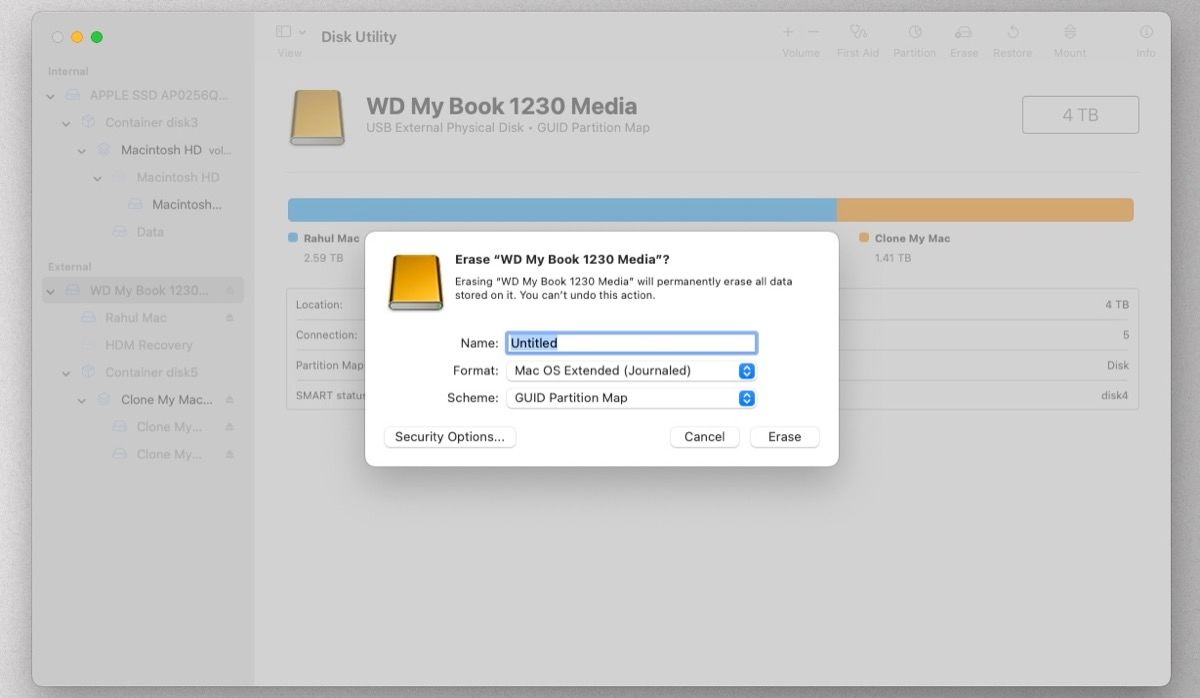Select HDM Recovery in sidebar

point(143,345)
